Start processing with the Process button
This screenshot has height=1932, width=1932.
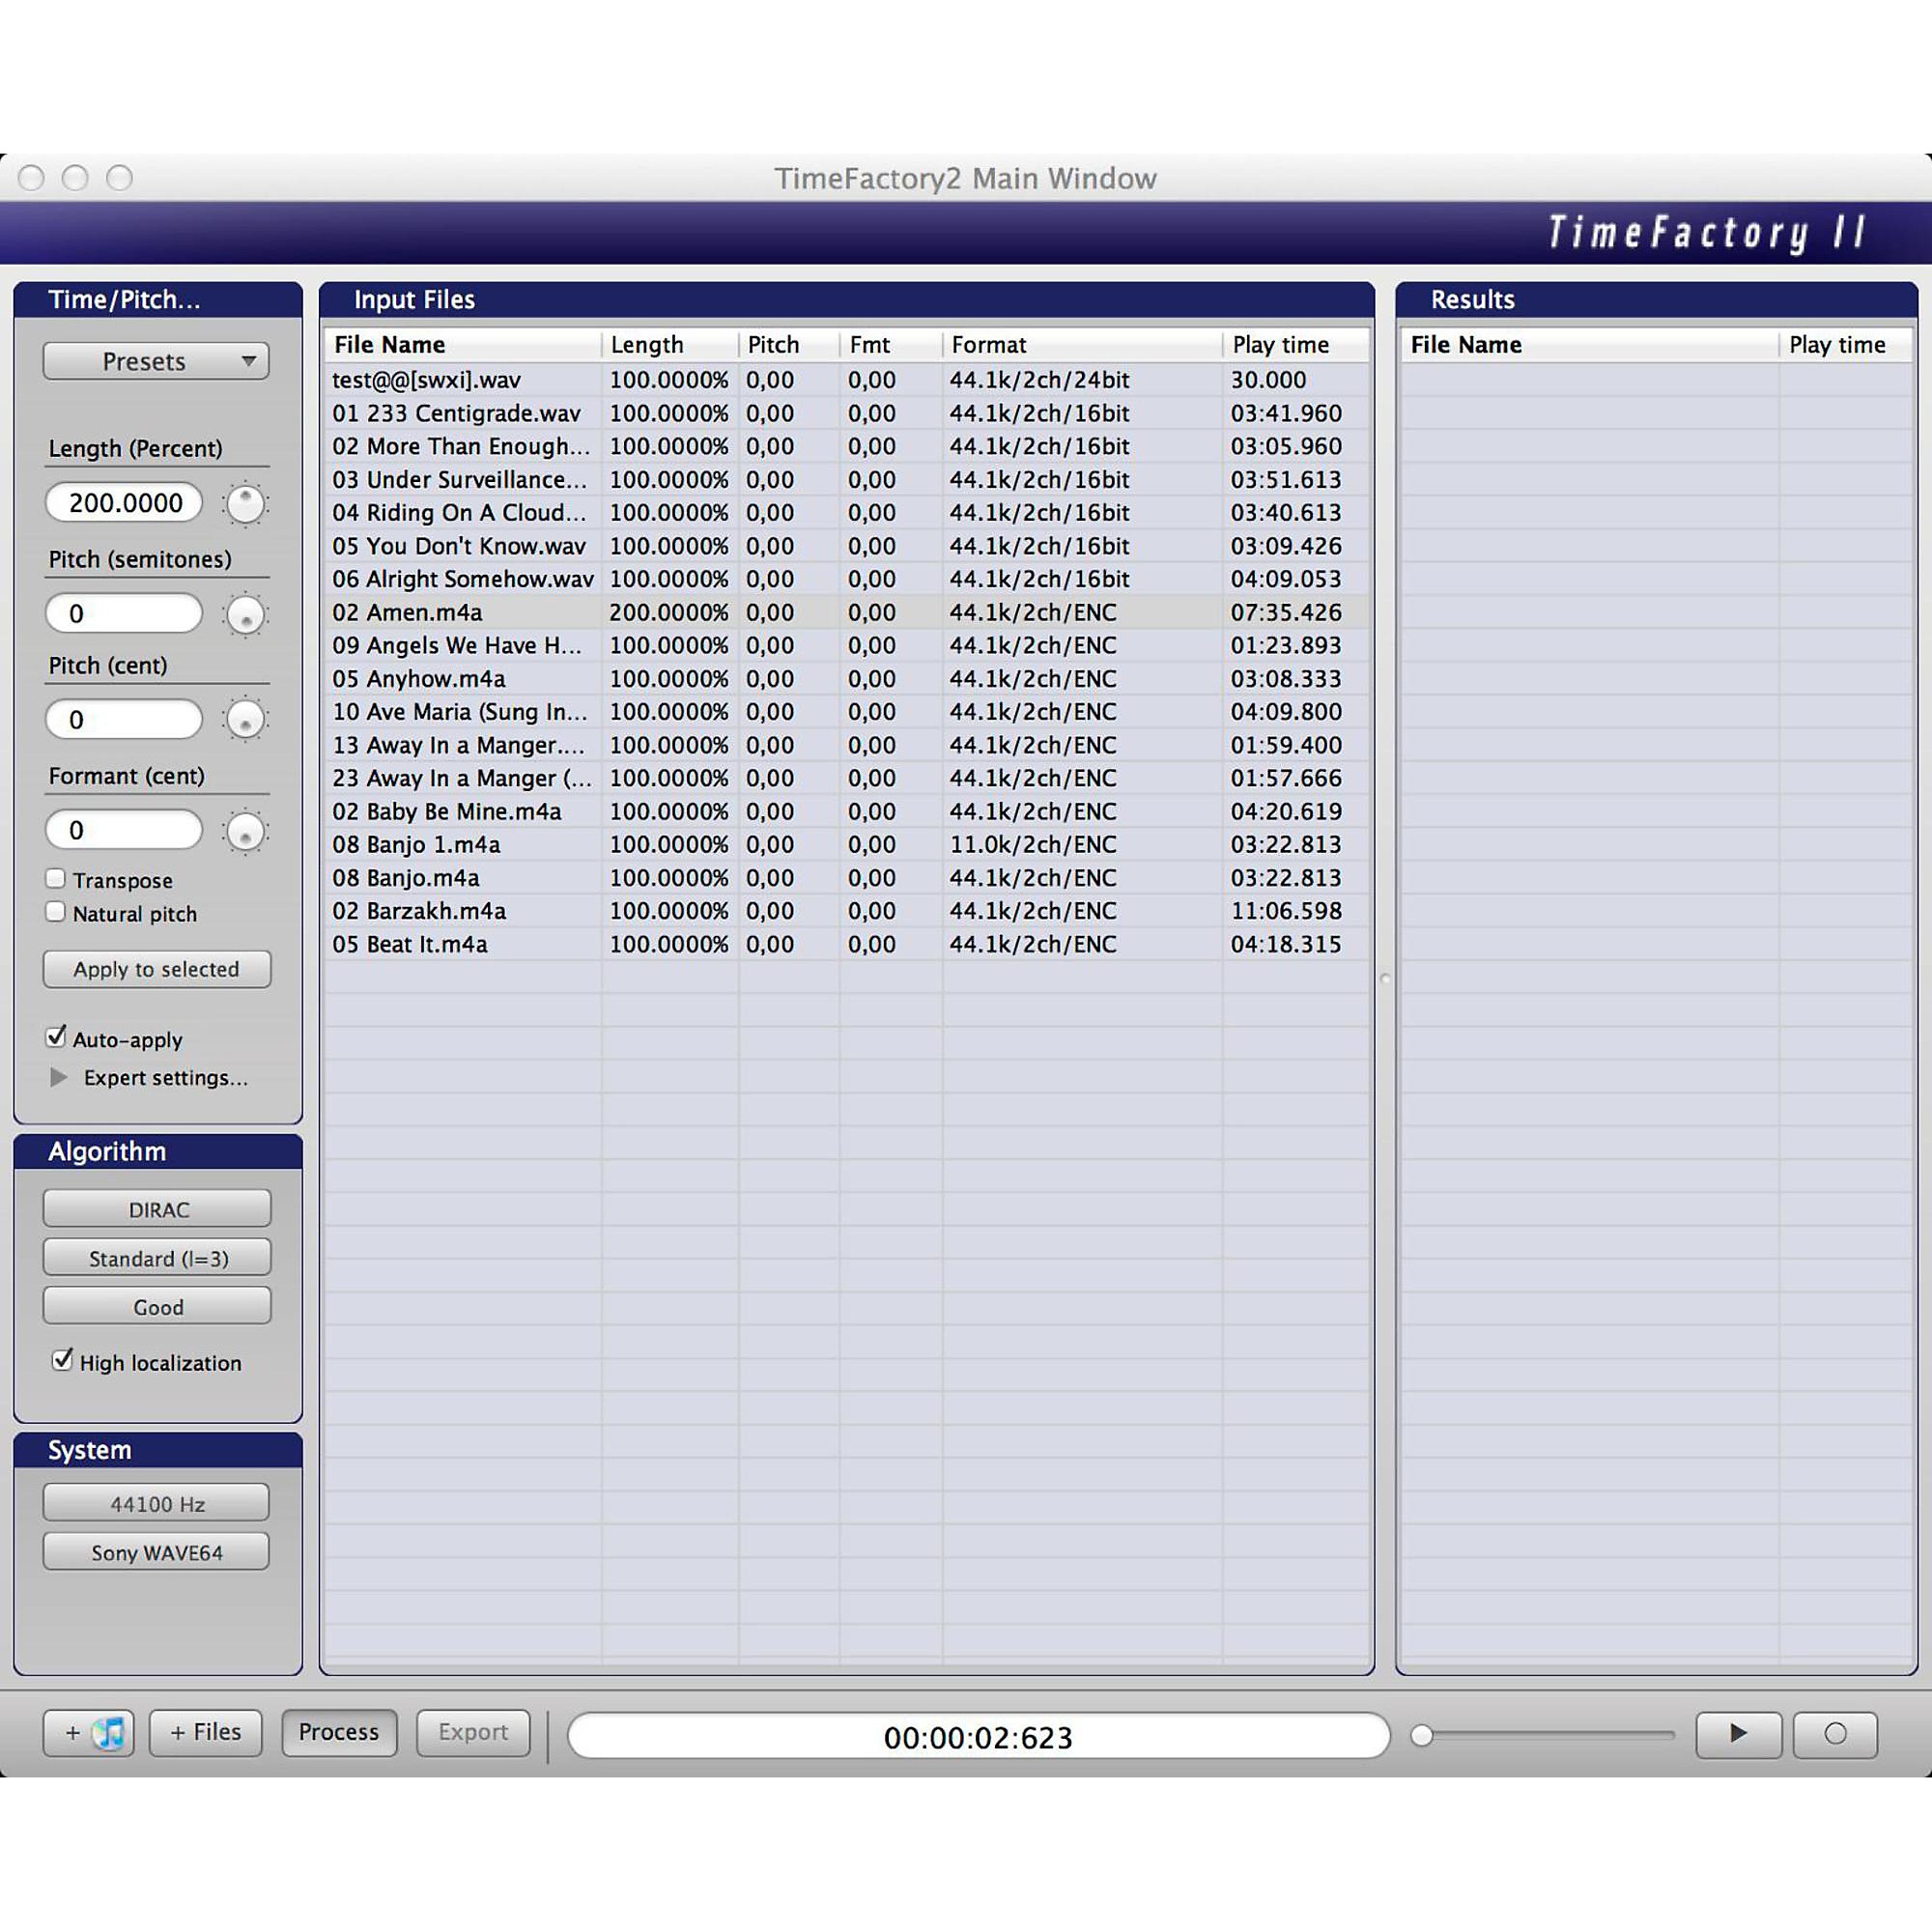click(339, 1733)
